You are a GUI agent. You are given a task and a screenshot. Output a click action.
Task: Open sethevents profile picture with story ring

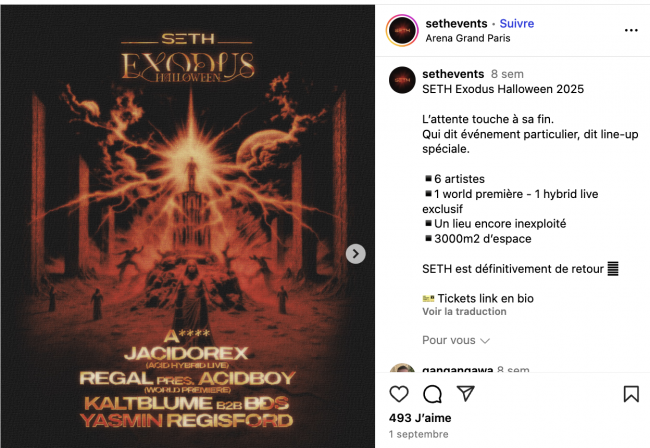(x=402, y=31)
